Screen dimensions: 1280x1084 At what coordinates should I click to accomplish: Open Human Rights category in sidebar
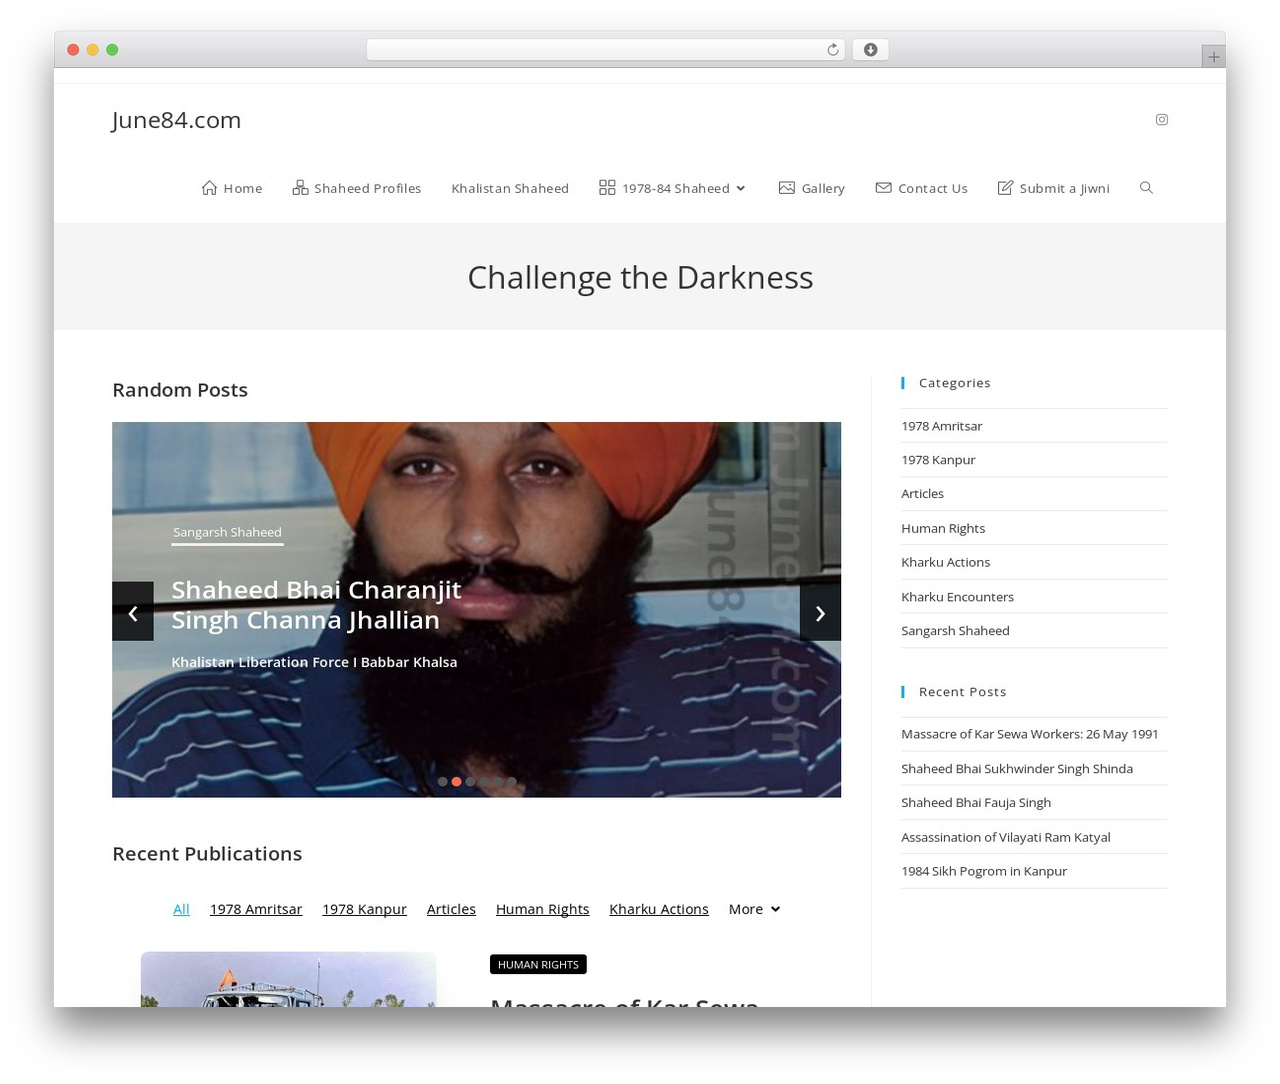point(943,528)
